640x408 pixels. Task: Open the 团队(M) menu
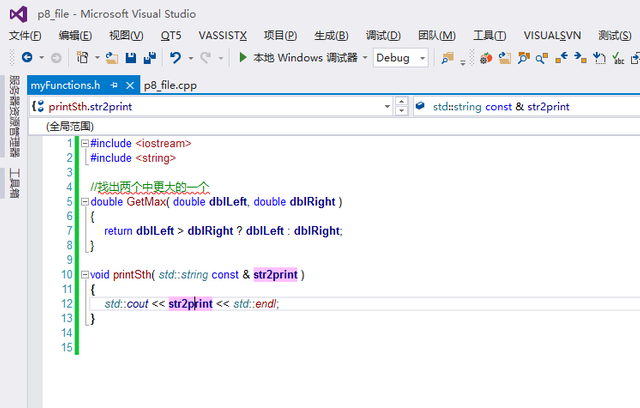437,36
